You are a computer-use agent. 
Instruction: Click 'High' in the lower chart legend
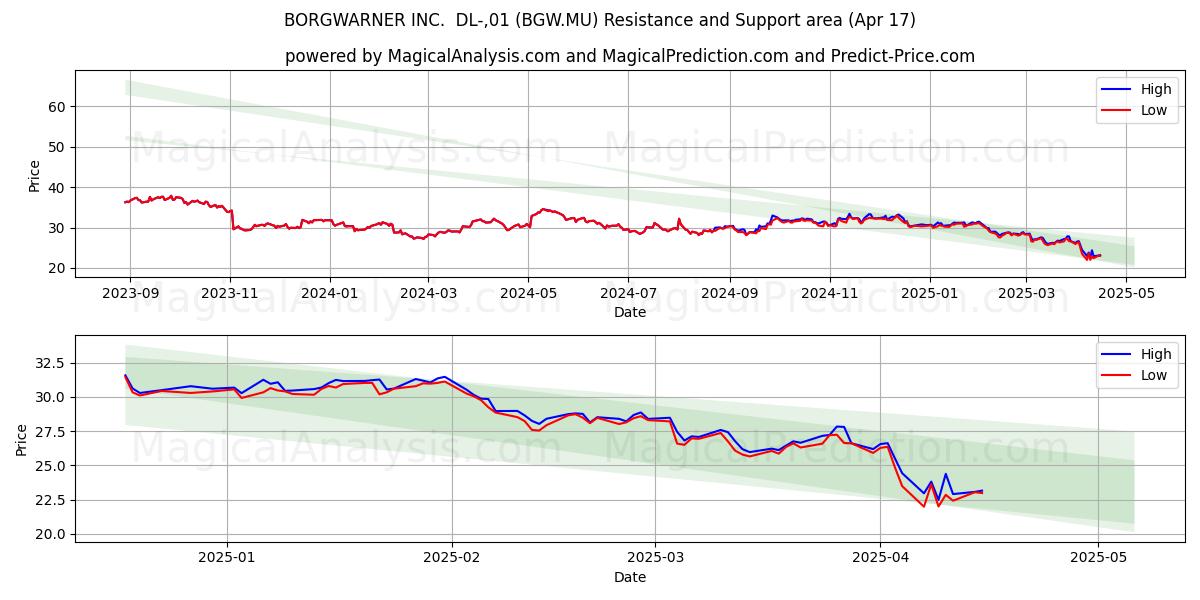[x=1156, y=353]
